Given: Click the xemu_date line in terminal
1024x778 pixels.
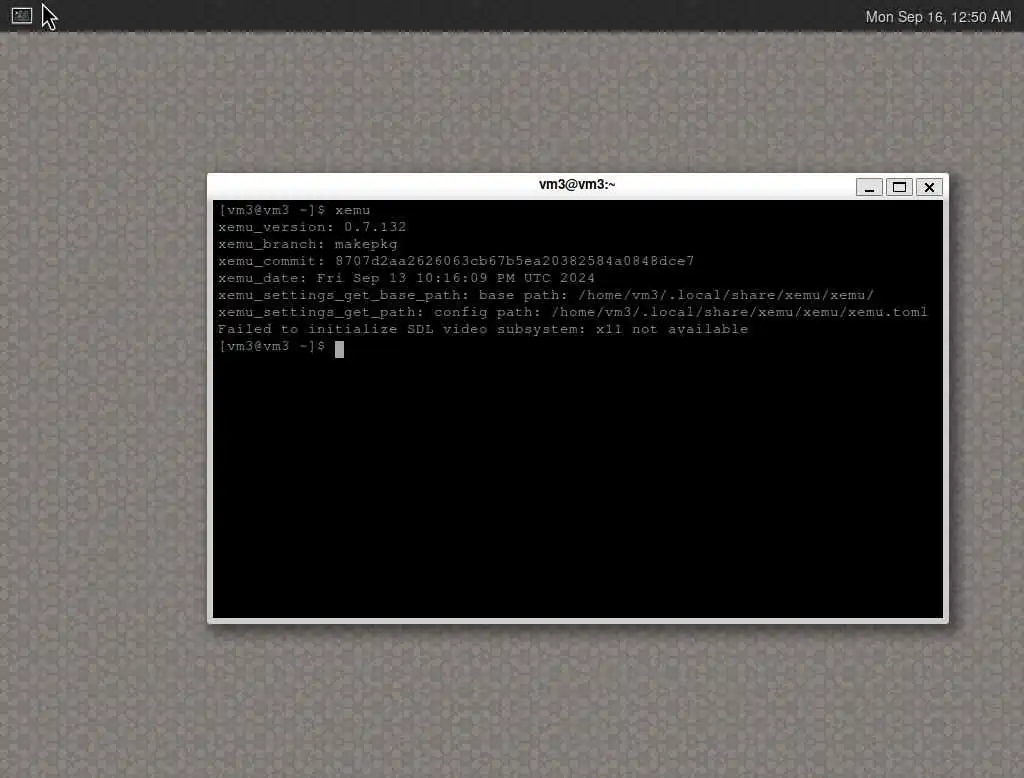Looking at the screenshot, I should click(406, 278).
